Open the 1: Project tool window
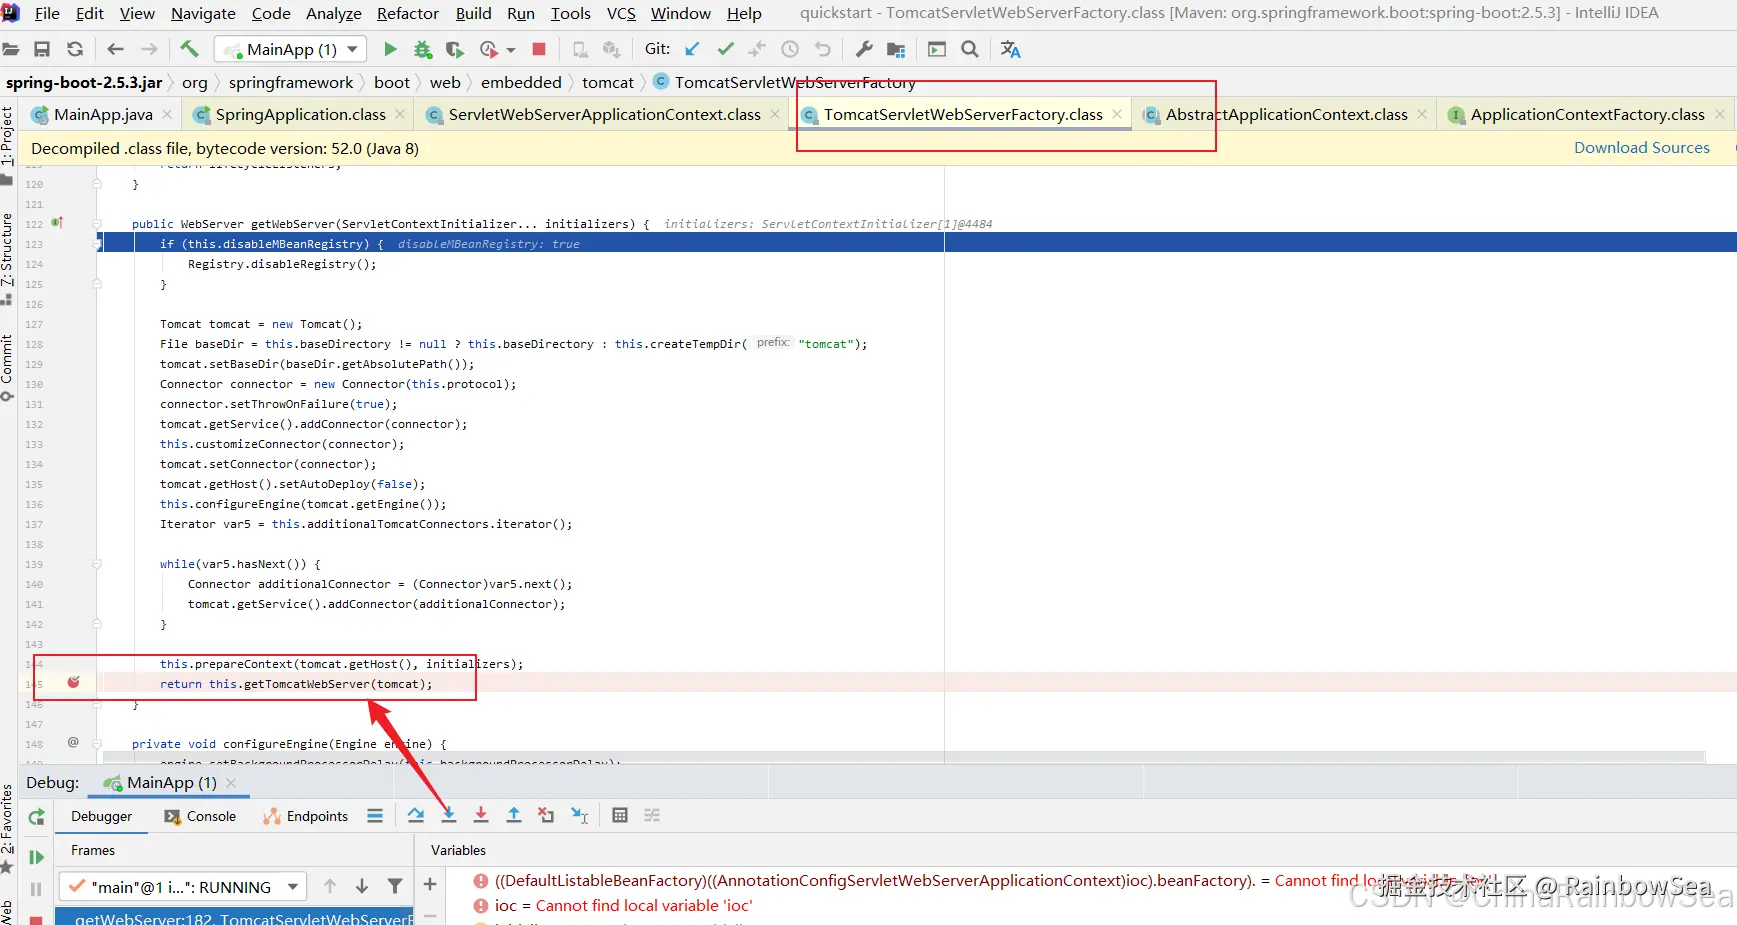Screen dimensions: 1737x925 [x=7, y=136]
